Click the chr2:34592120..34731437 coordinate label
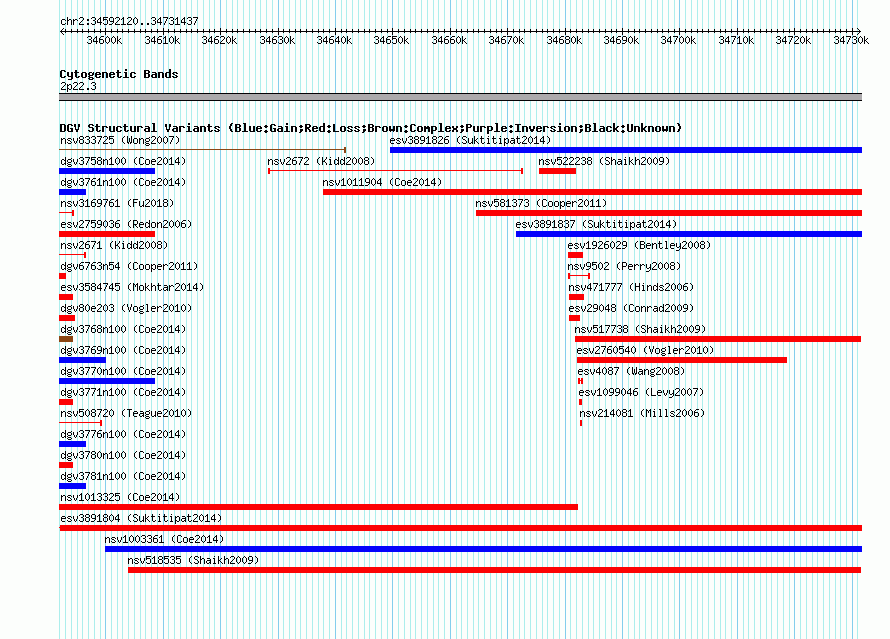 (129, 21)
